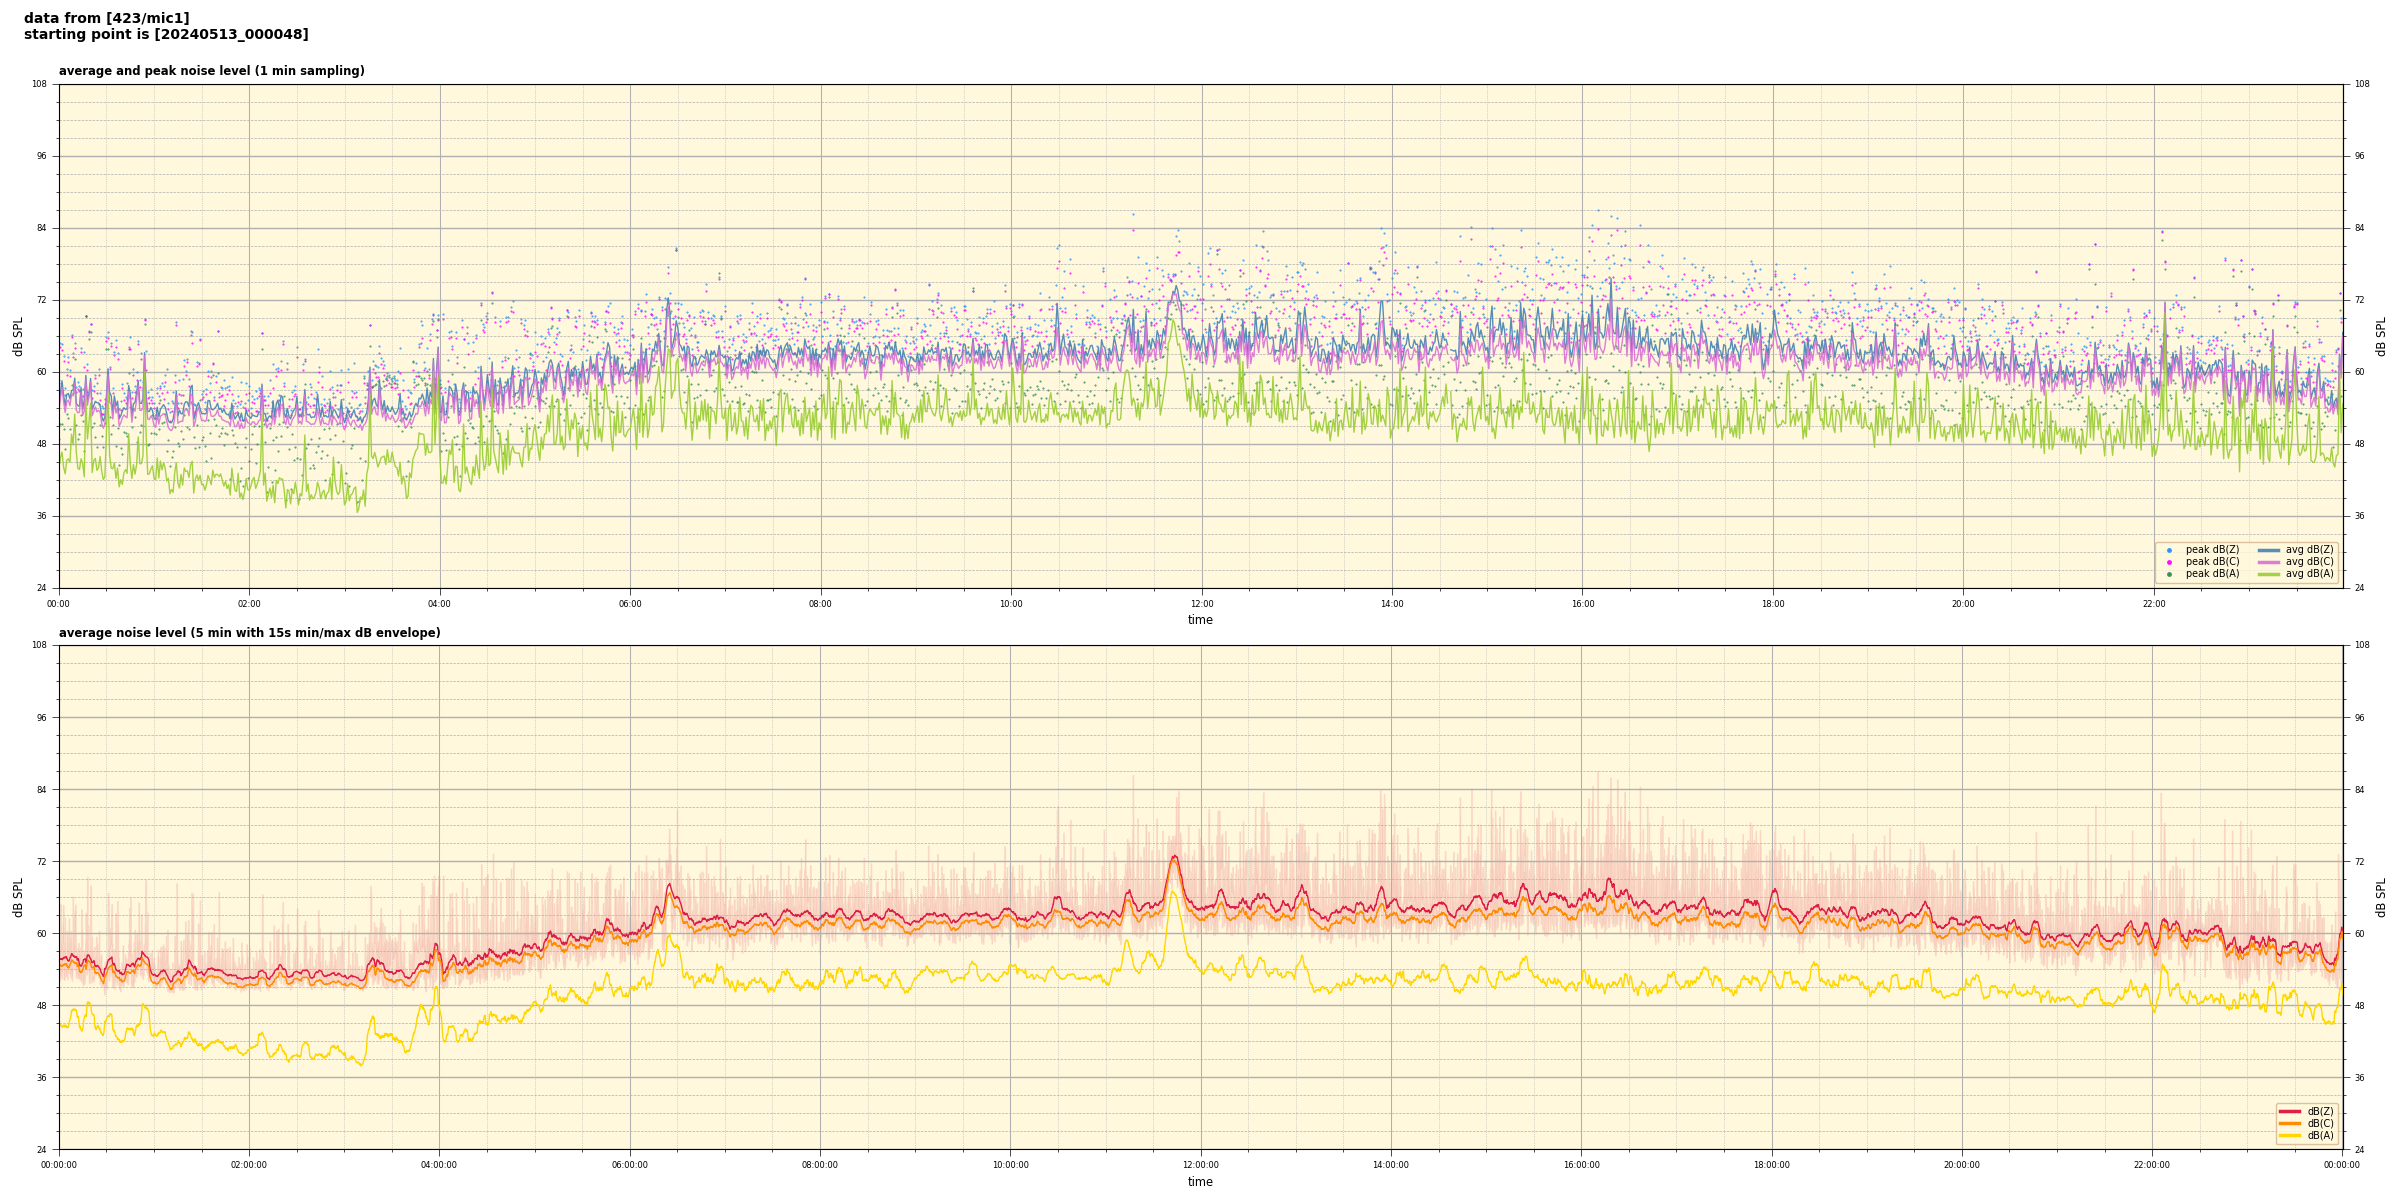This screenshot has height=1200, width=2400.
Task: Click the left 'dB SPL' label of bottom chart
Action: [18, 897]
